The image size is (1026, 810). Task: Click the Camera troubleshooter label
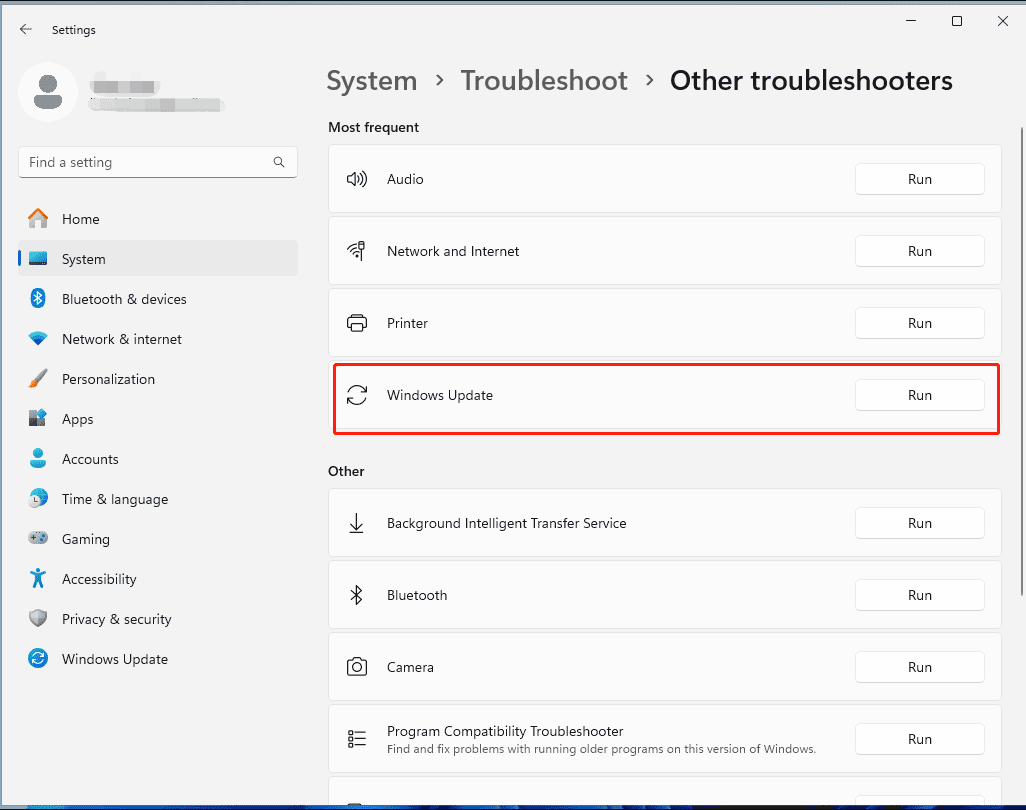[410, 667]
